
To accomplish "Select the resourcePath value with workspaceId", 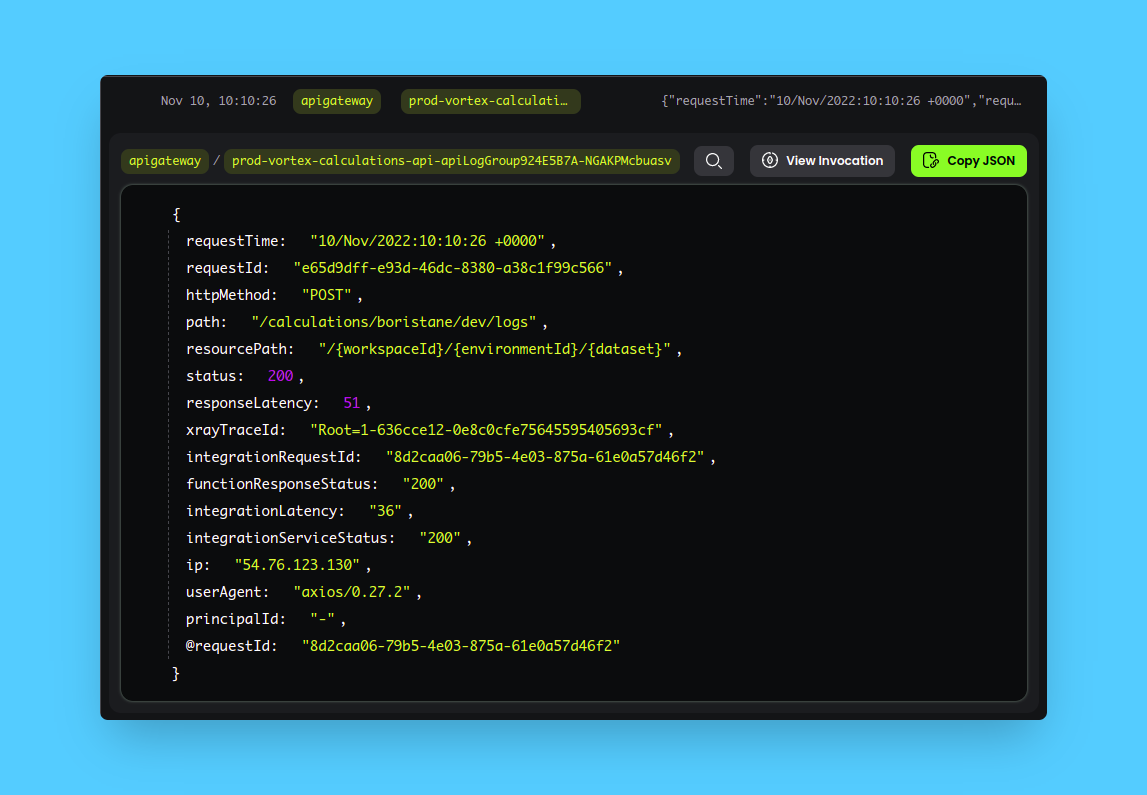I will (494, 349).
